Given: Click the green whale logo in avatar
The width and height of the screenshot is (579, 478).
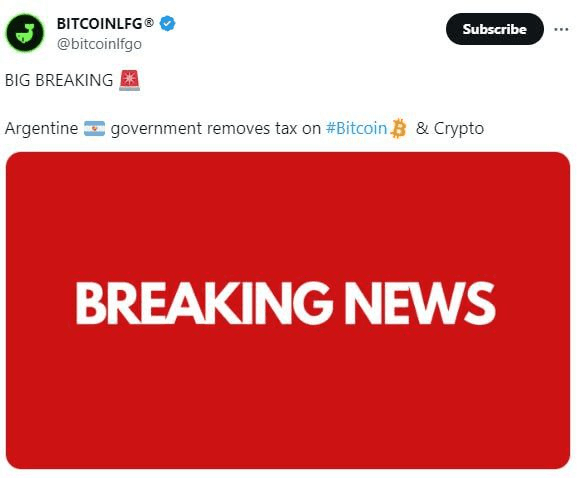Looking at the screenshot, I should tap(25, 33).
